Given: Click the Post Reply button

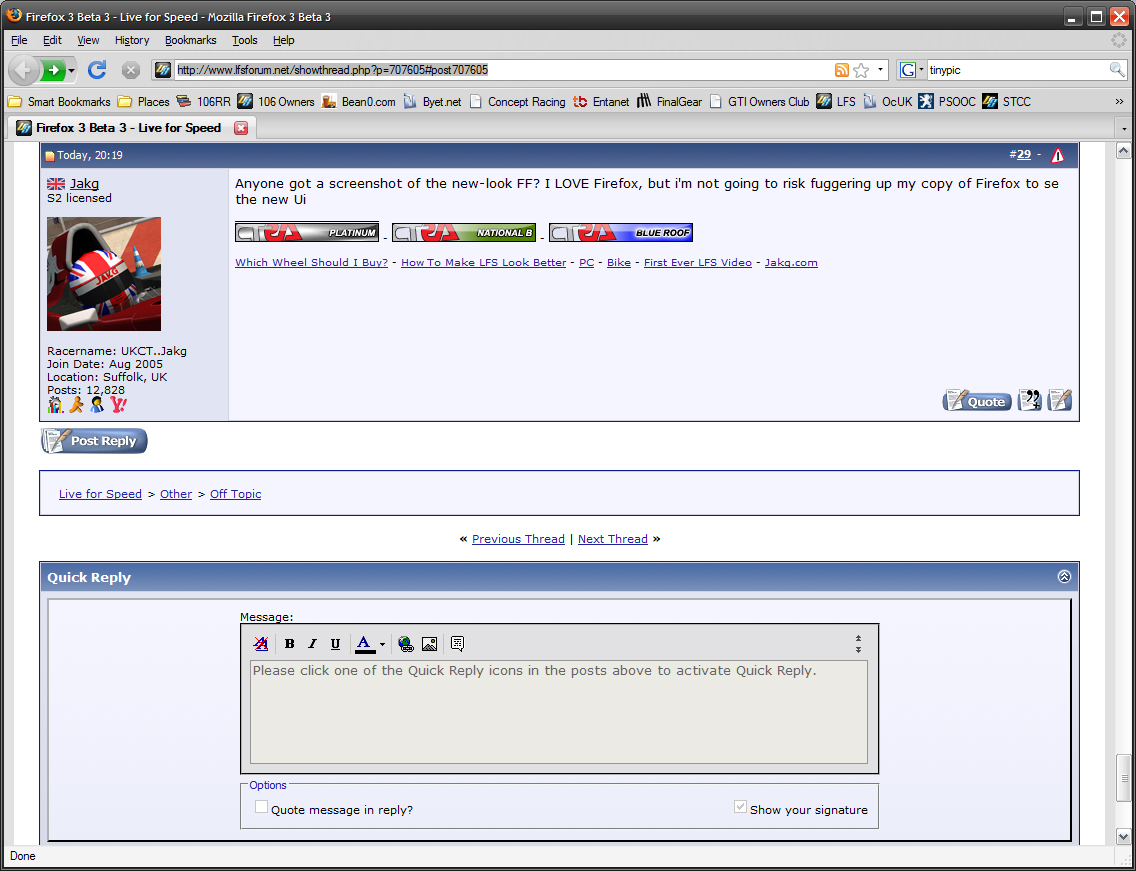Looking at the screenshot, I should coord(94,441).
